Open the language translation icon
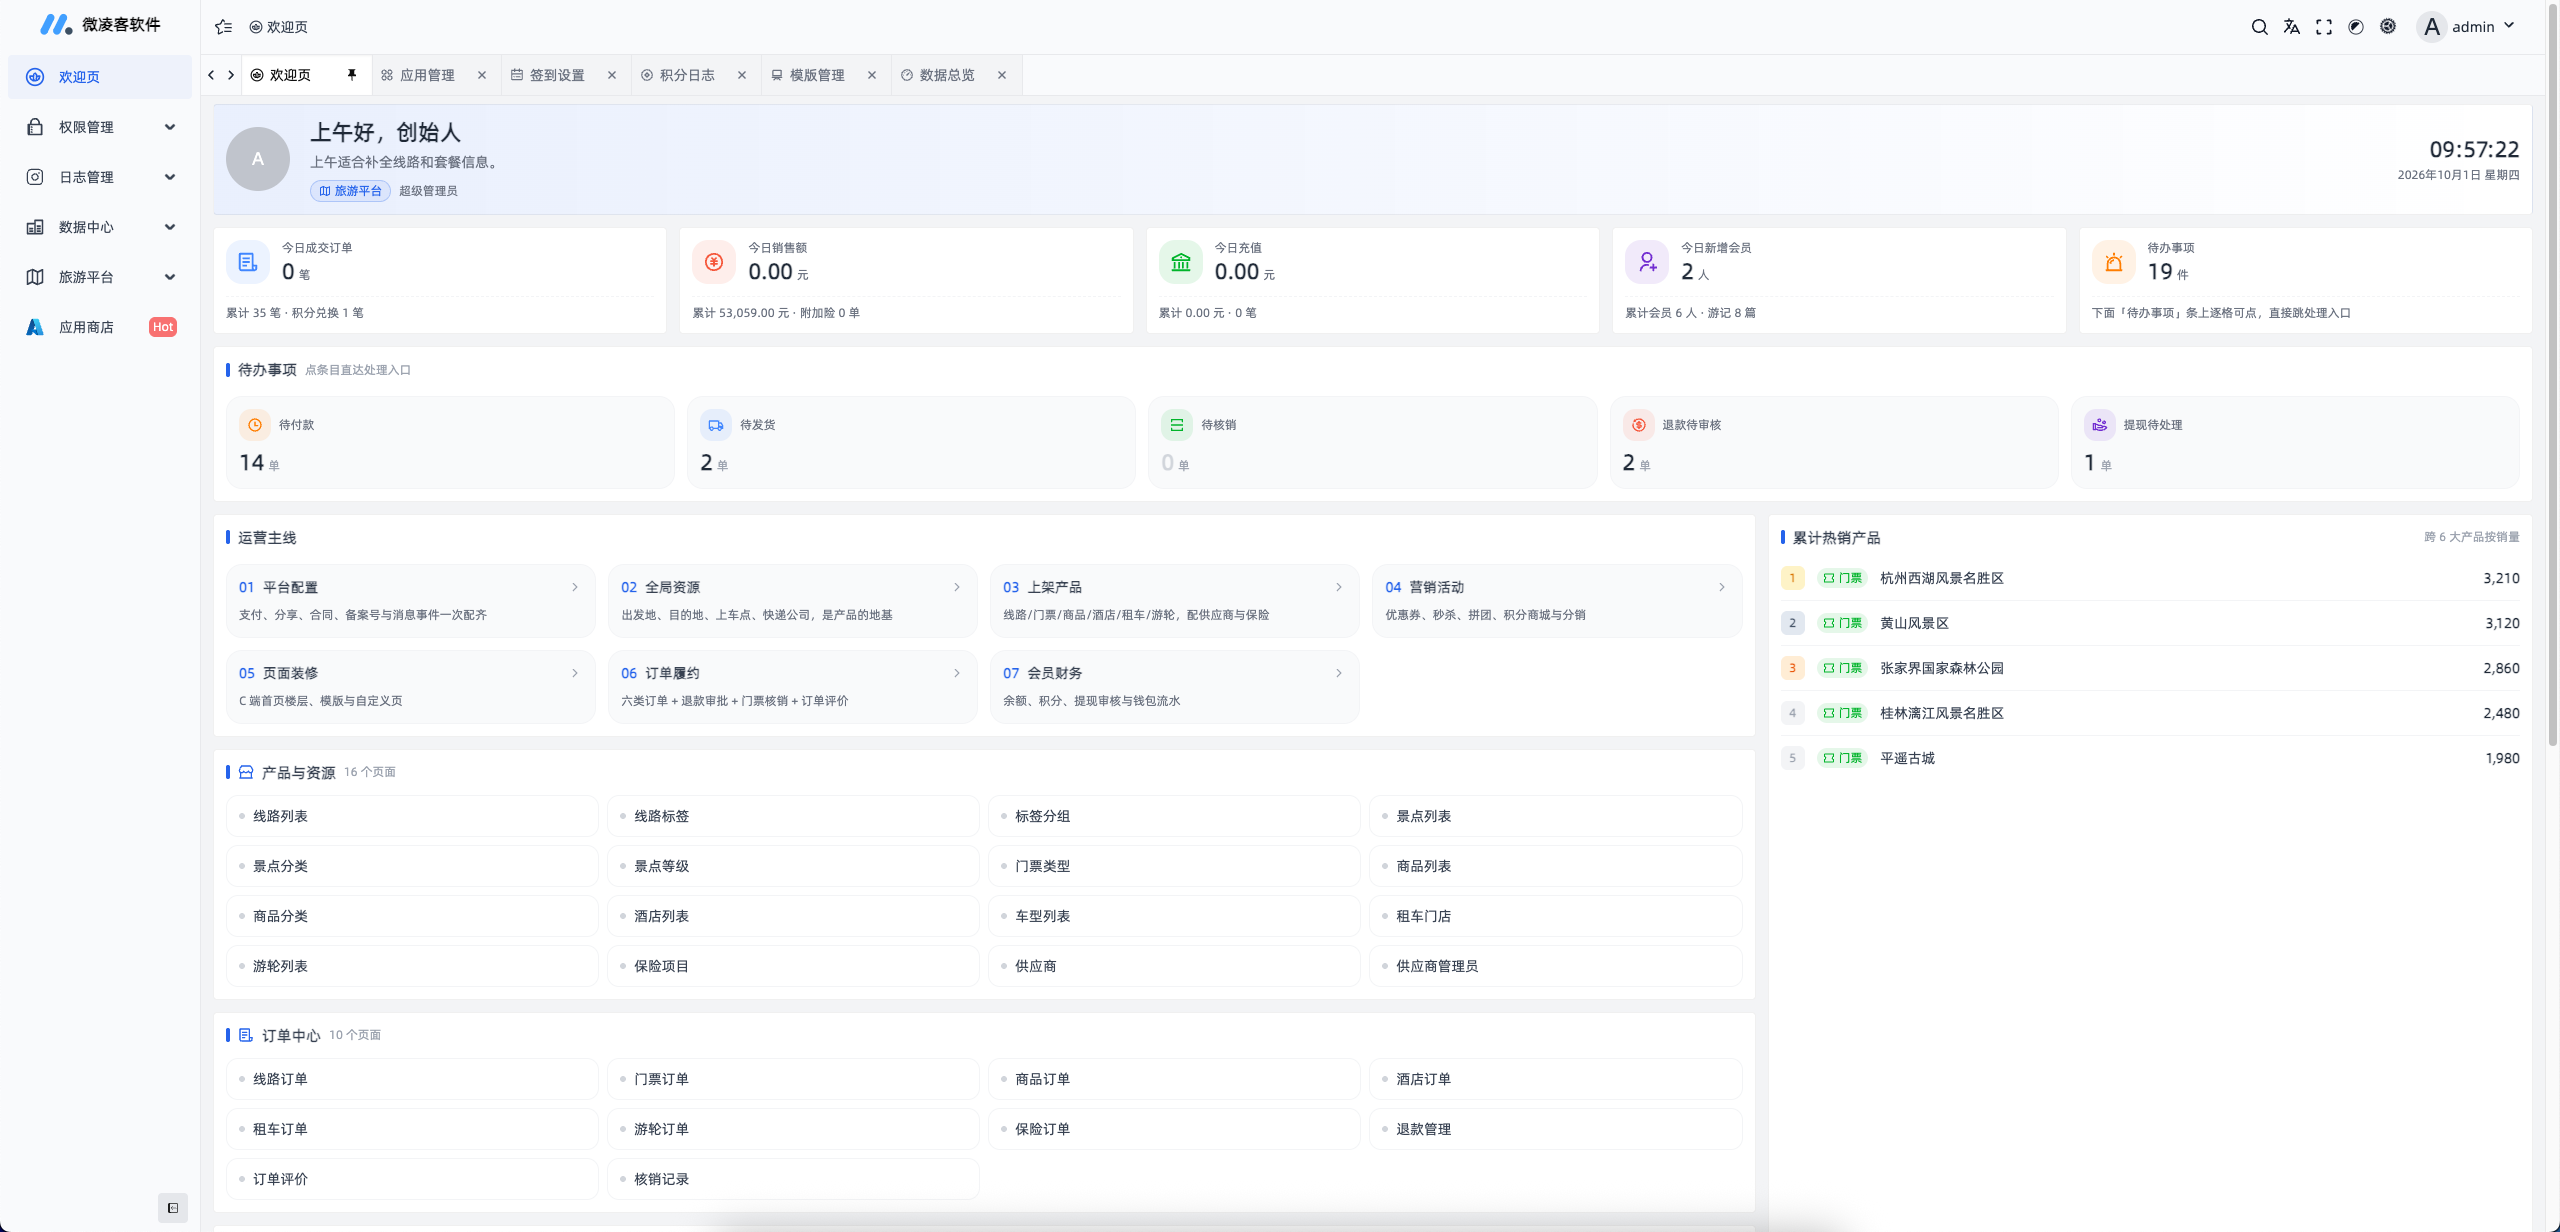Viewport: 2560px width, 1232px height. tap(2291, 27)
